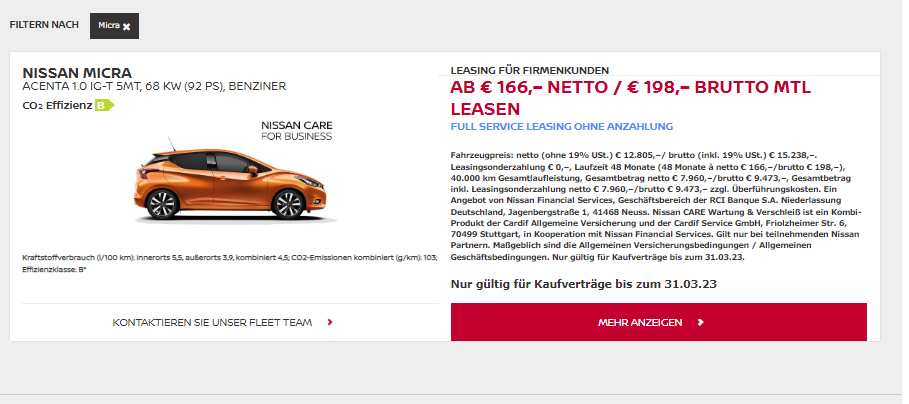Screen dimensions: 909x404
Task: Click red chevron beside Fleet Team link
Action: (330, 322)
